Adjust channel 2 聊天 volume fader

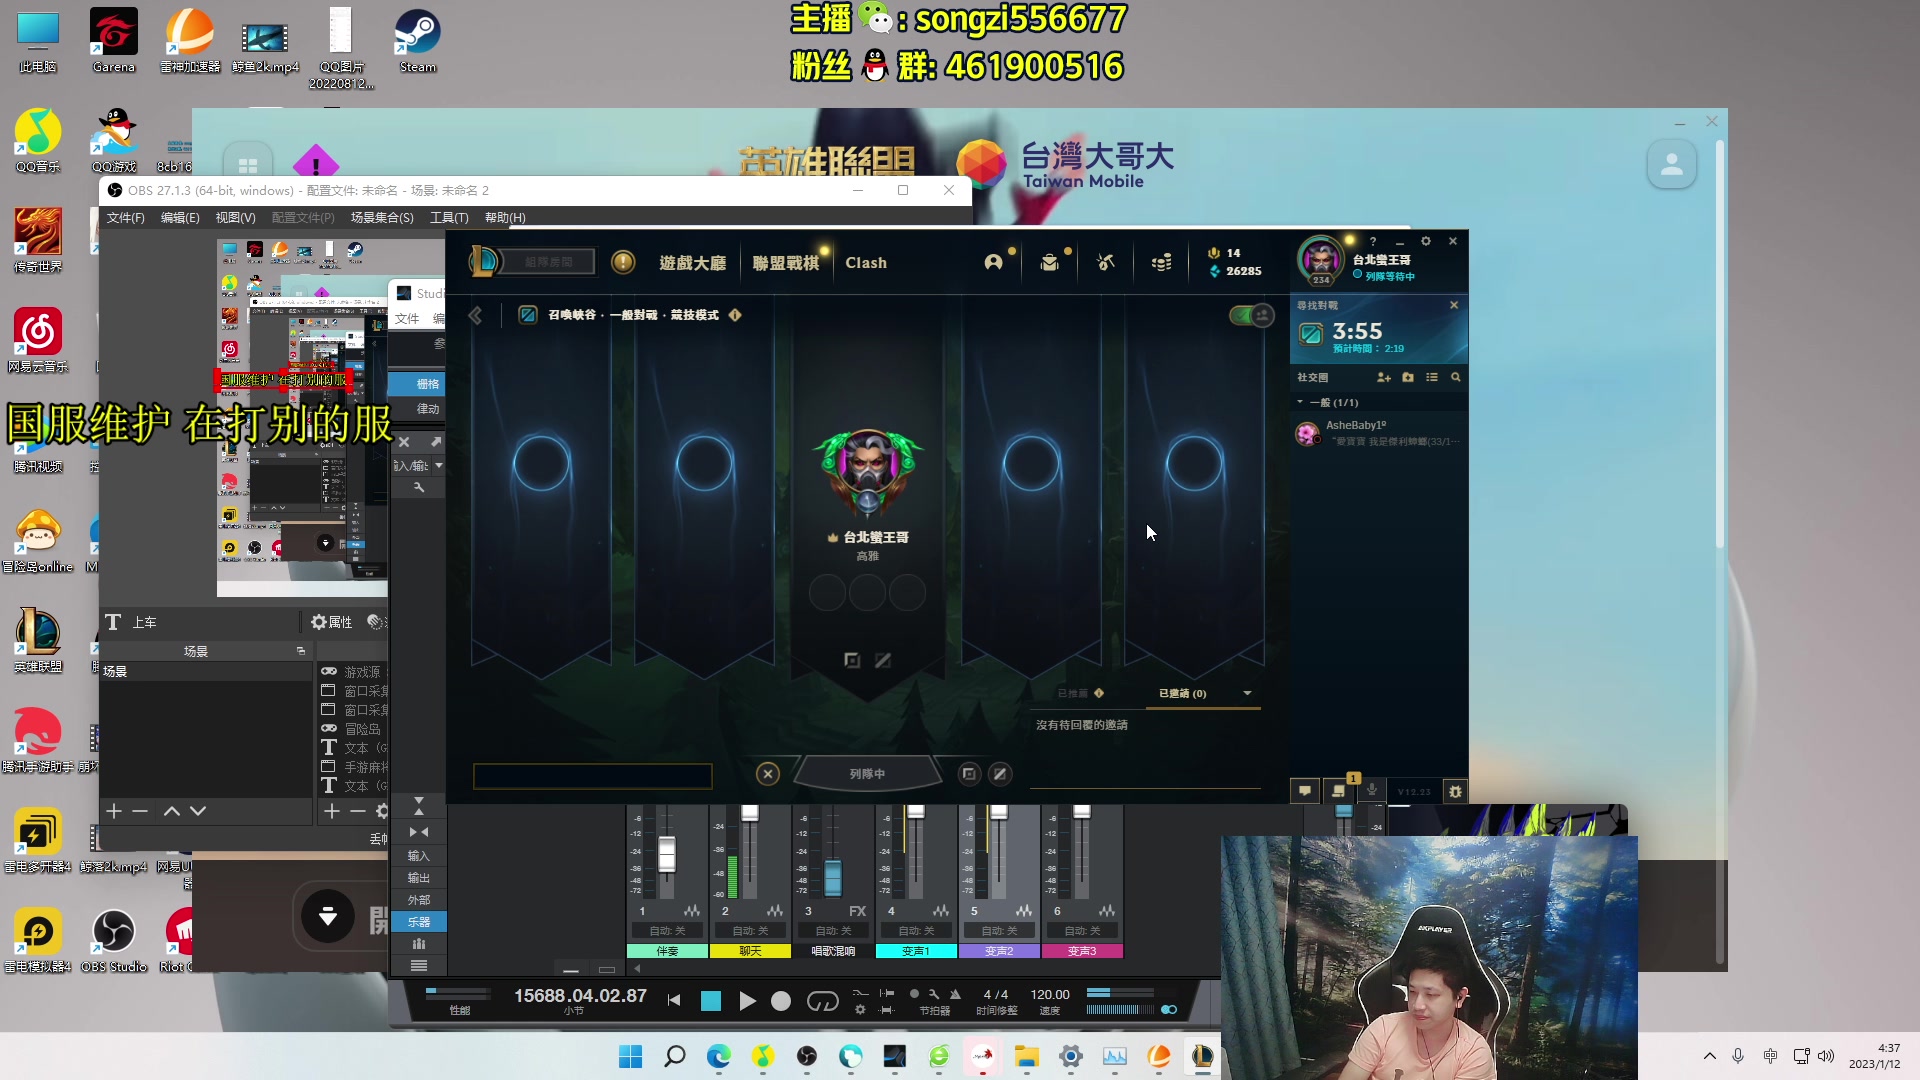[750, 813]
